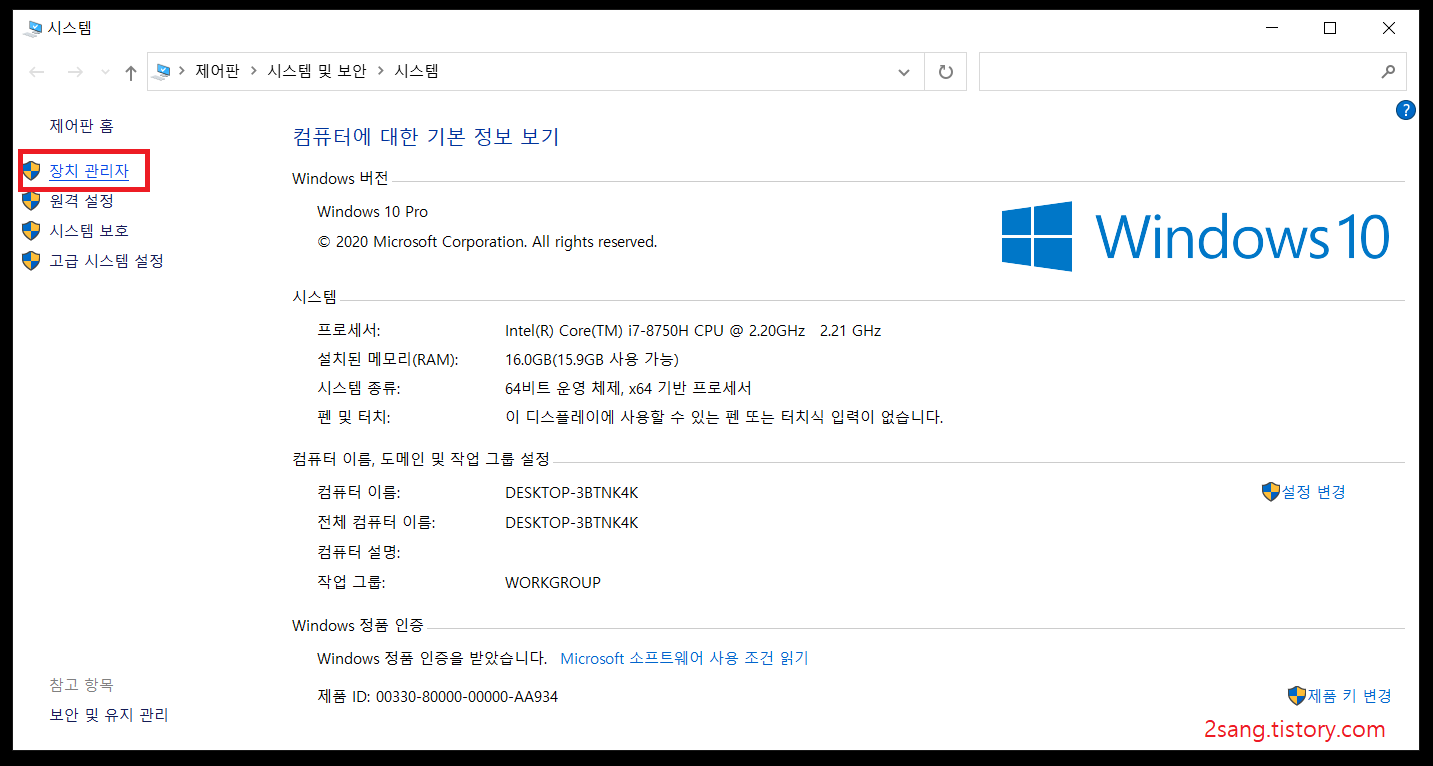Screen dimensions: 1433x766
Task: Open address bar history dropdown
Action: (904, 72)
